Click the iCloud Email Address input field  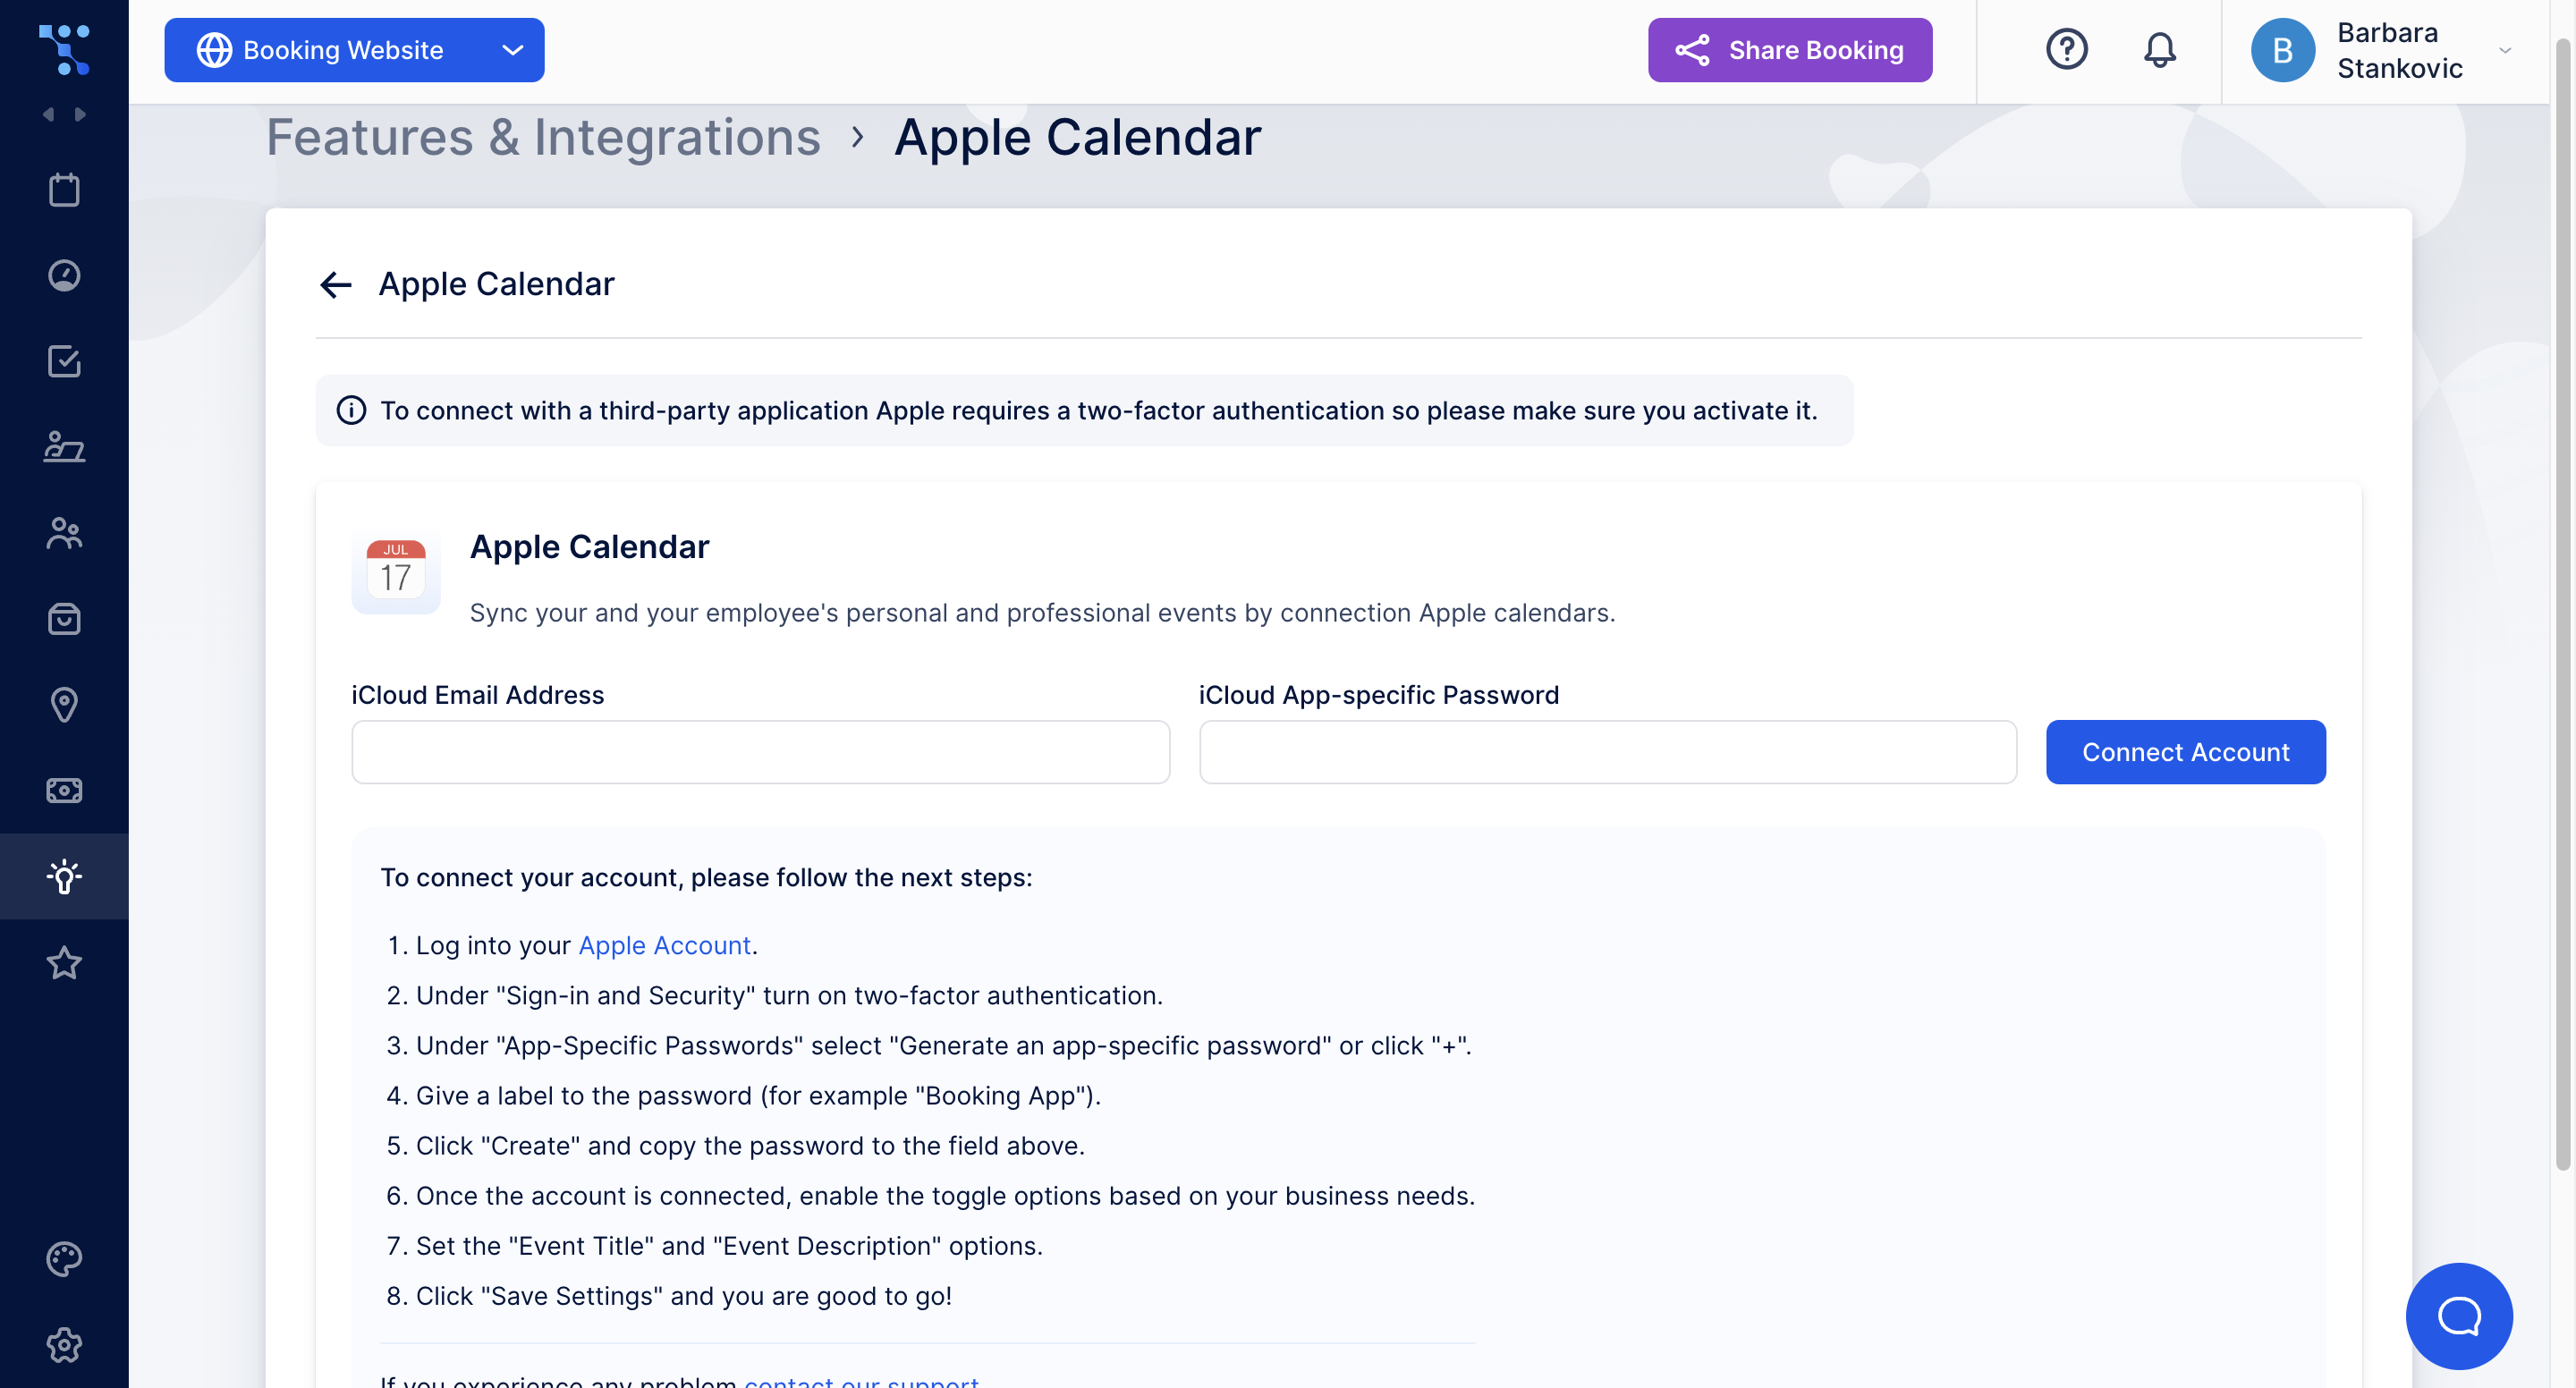tap(760, 750)
